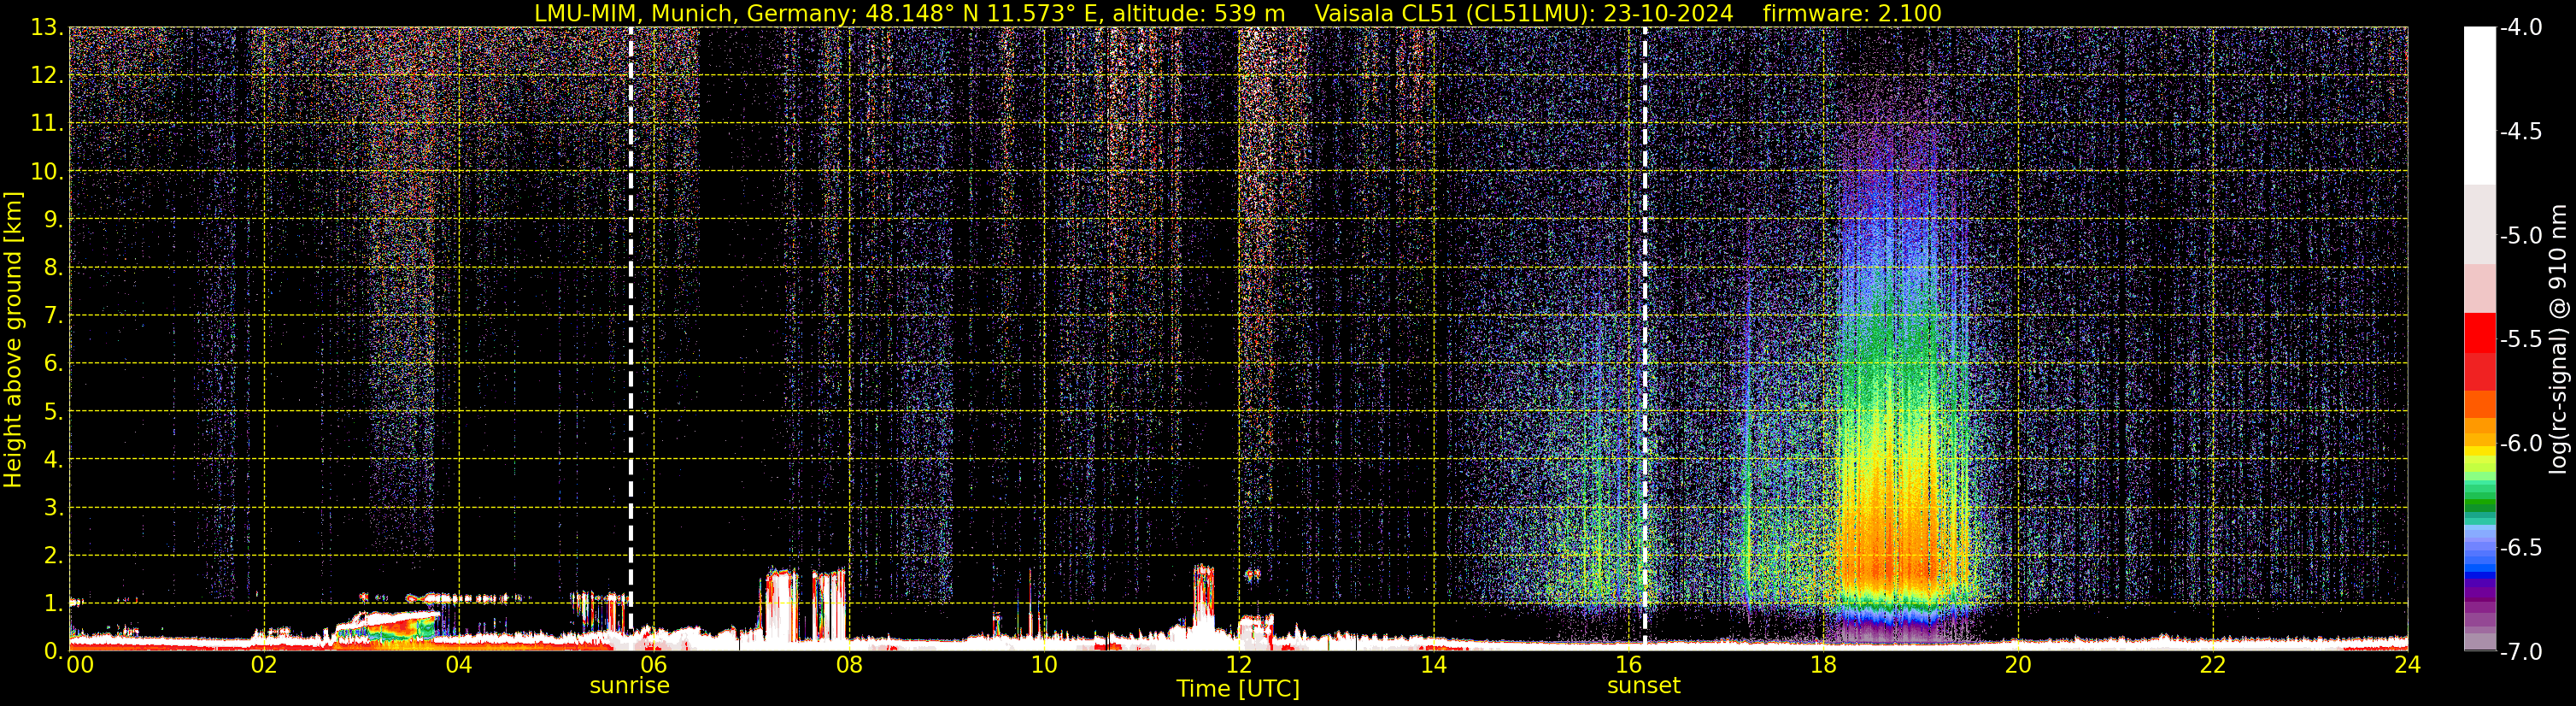This screenshot has width=2576, height=706.
Task: Click the 'LMU-MIM, Munich, Germany' title text
Action: 695,14
